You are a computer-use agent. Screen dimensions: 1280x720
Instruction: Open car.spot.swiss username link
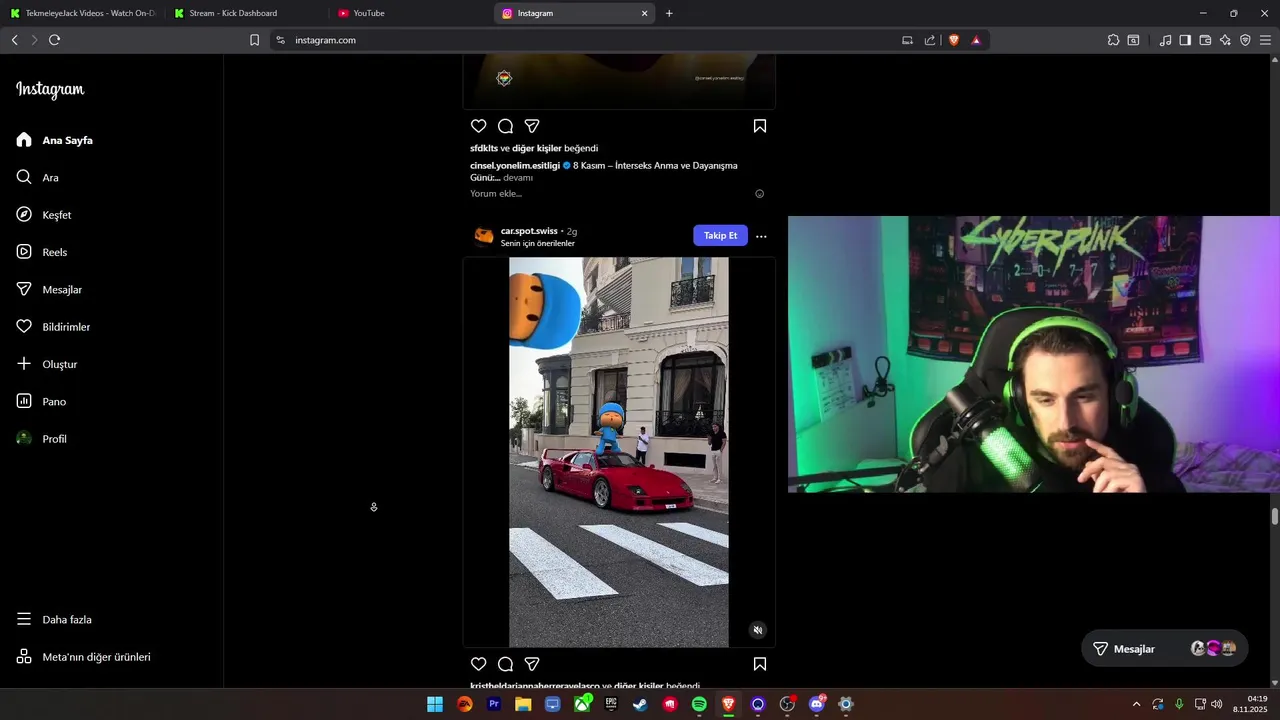(529, 231)
